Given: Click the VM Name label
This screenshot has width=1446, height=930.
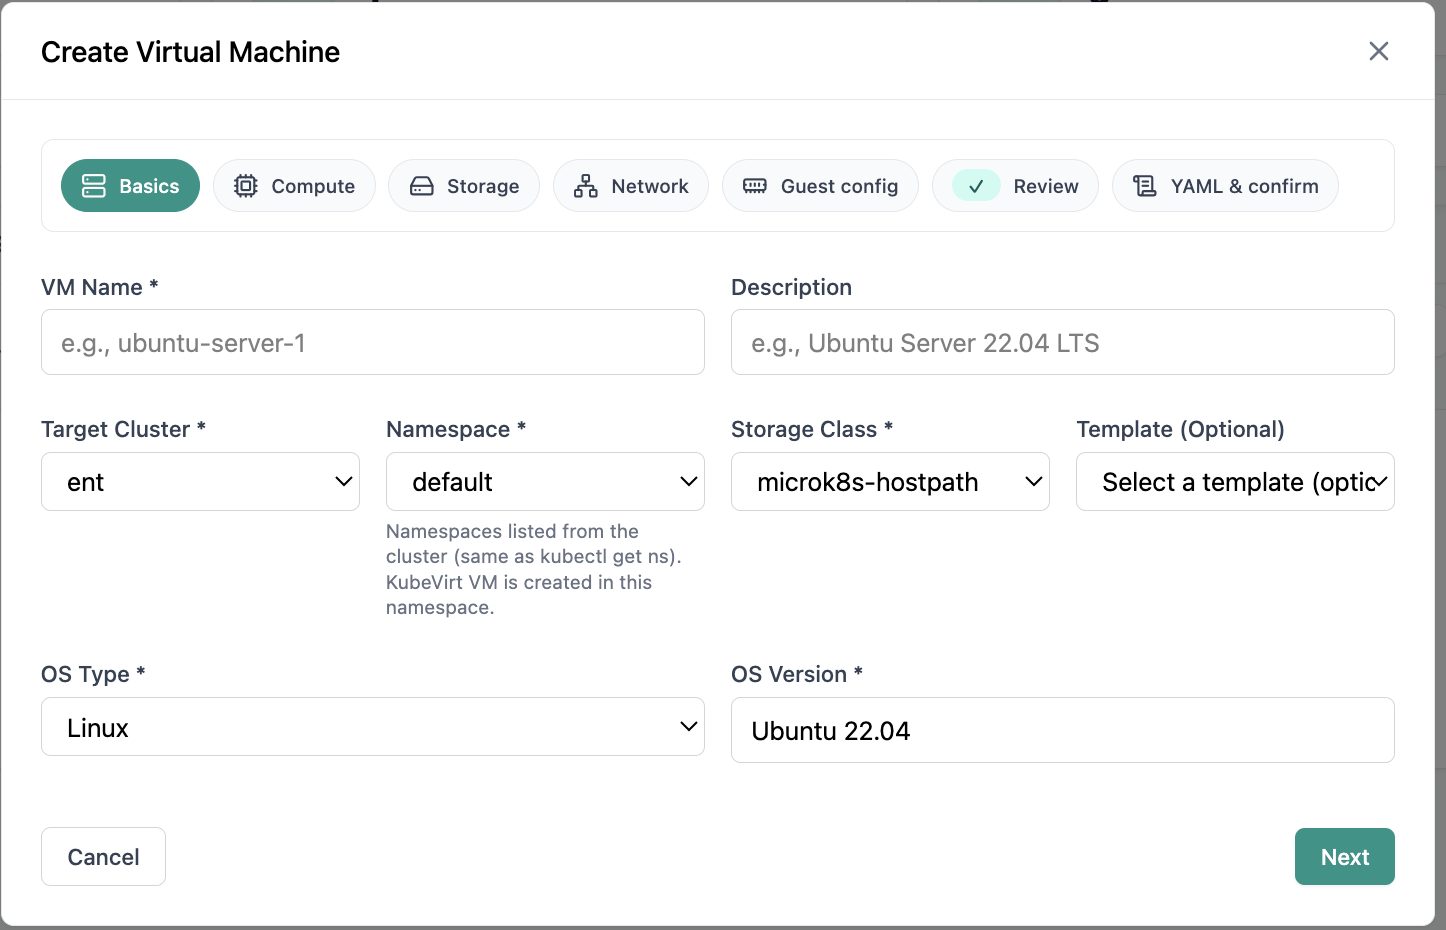Looking at the screenshot, I should [x=100, y=287].
